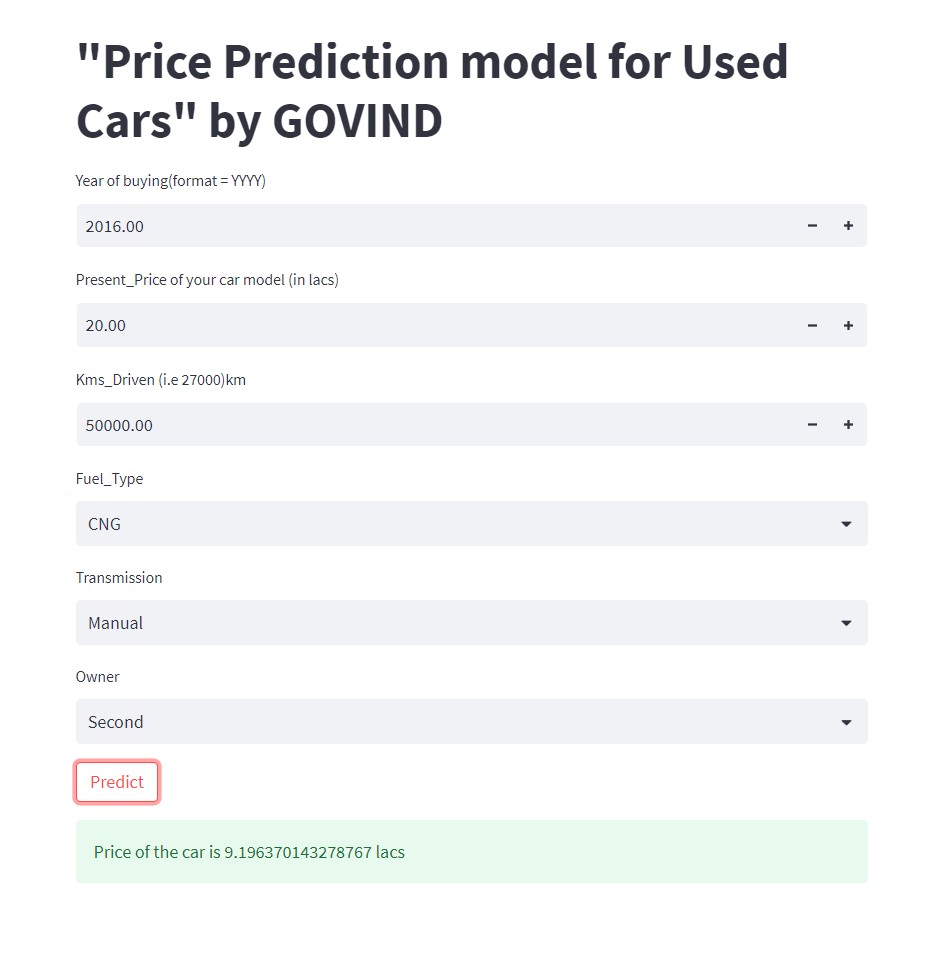
Task: Increment the Present_Price value
Action: (848, 325)
